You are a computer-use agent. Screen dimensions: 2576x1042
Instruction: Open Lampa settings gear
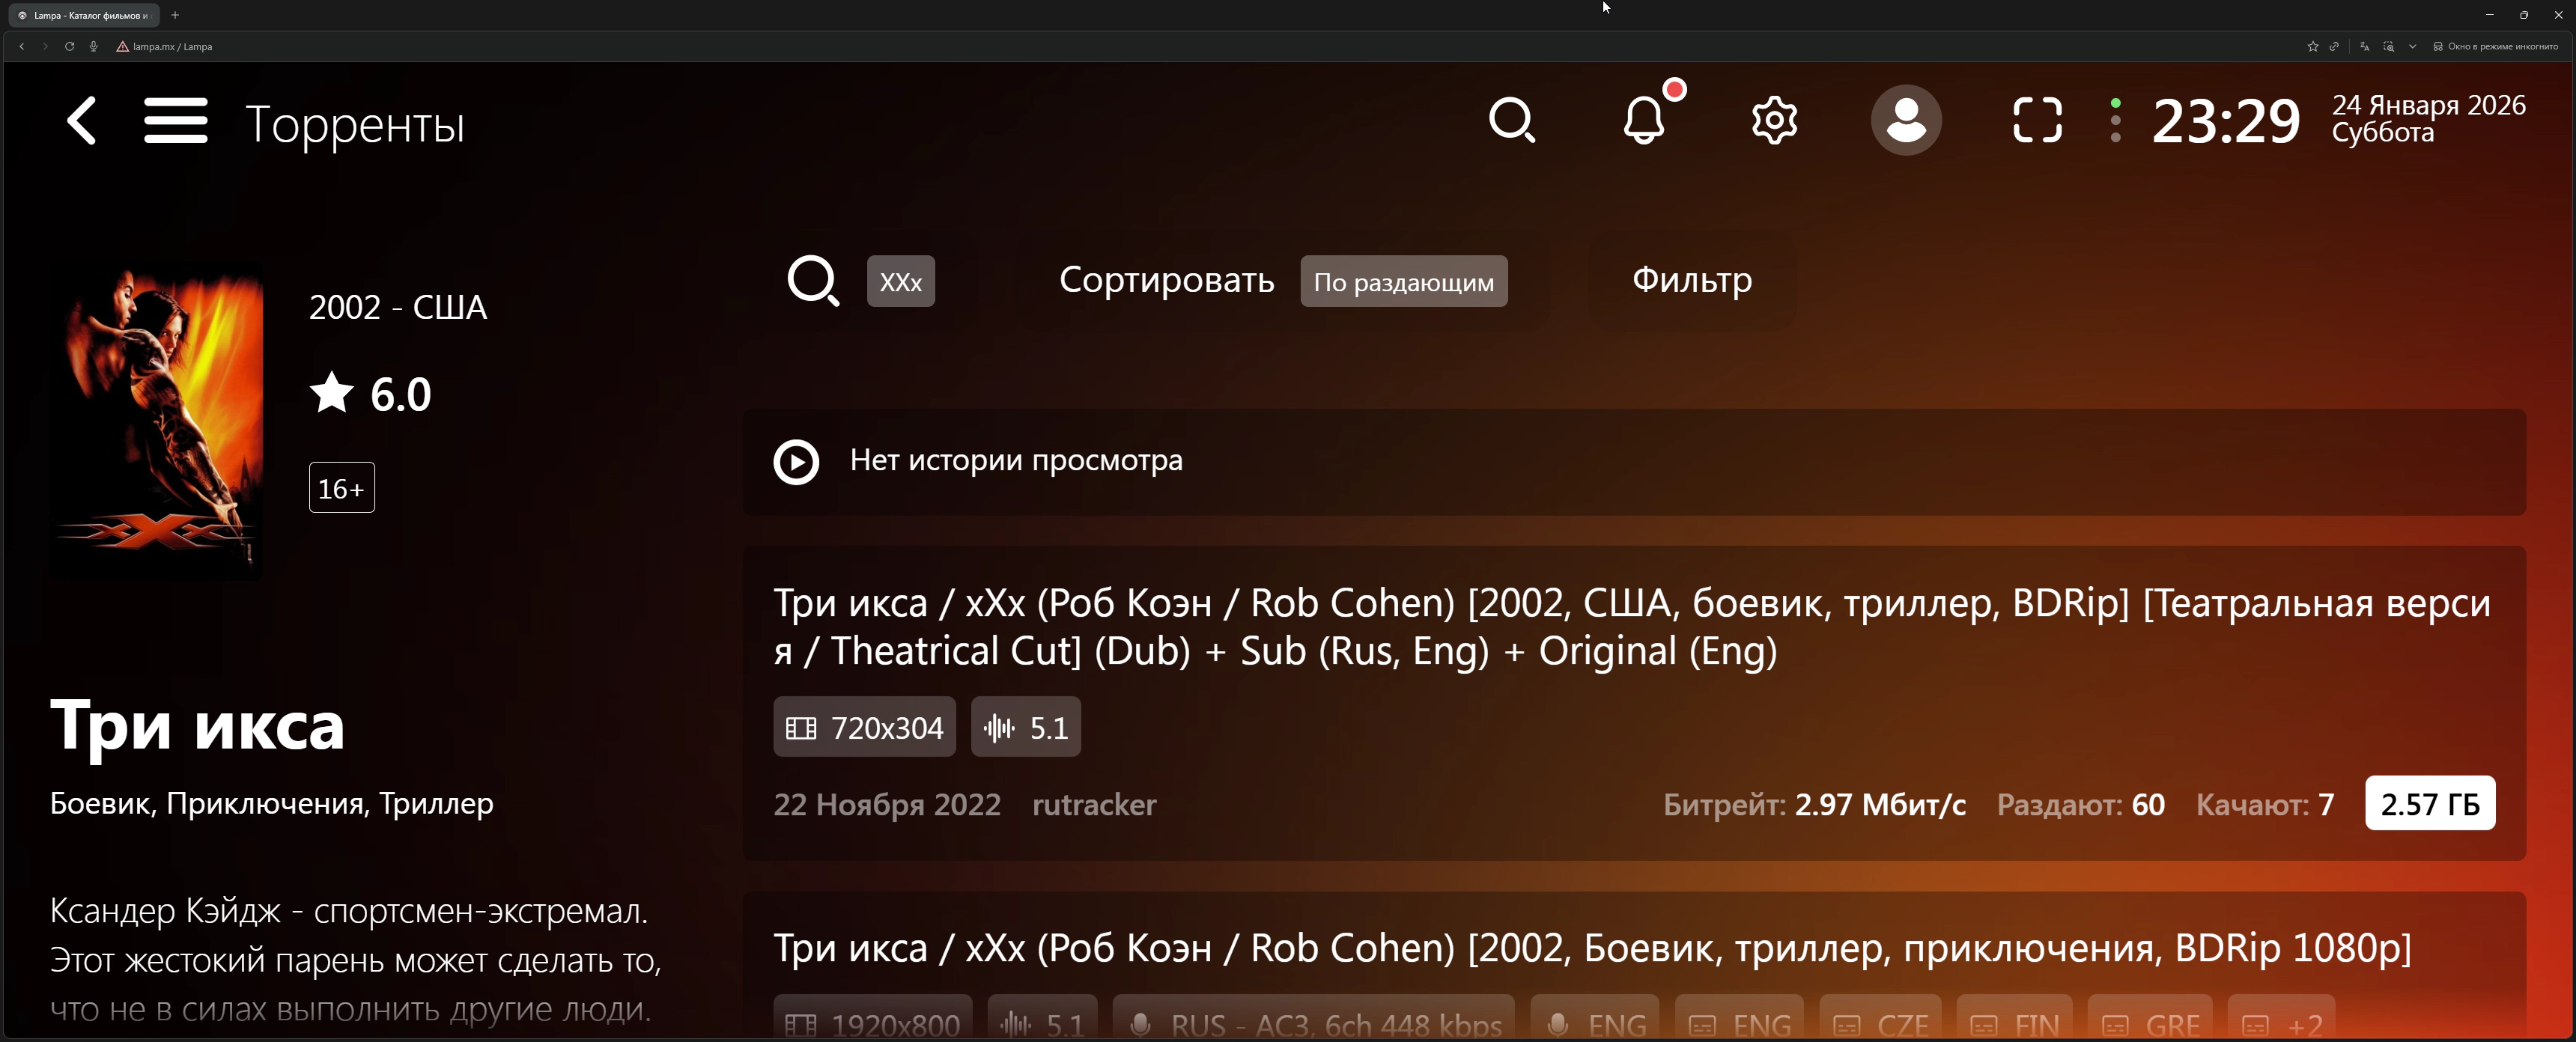[1774, 120]
